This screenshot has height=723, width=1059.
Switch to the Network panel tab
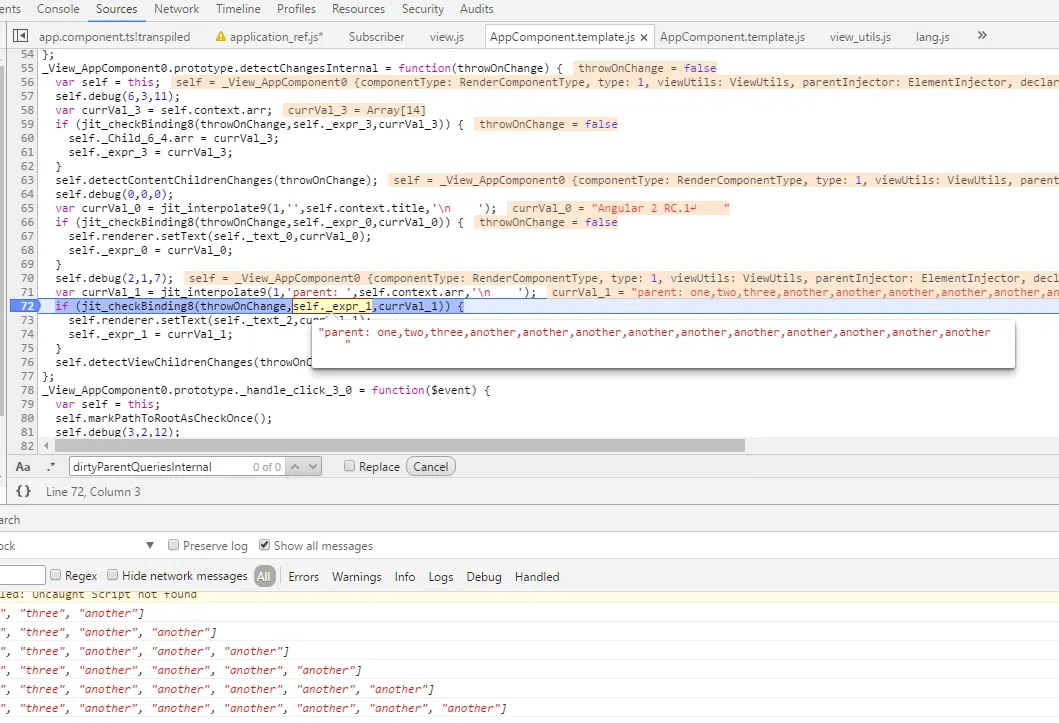[176, 9]
